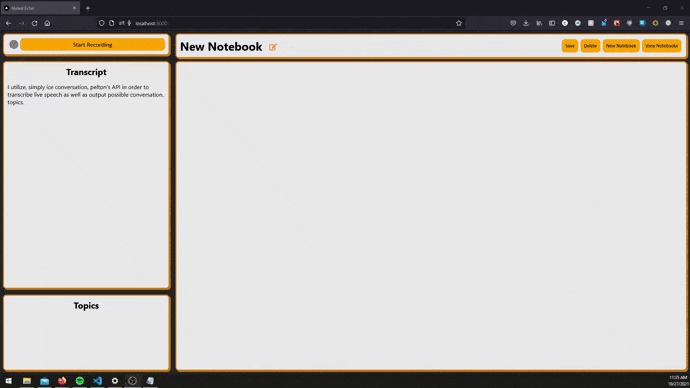
Task: Open the Settings gear in the taskbar
Action: coord(115,381)
